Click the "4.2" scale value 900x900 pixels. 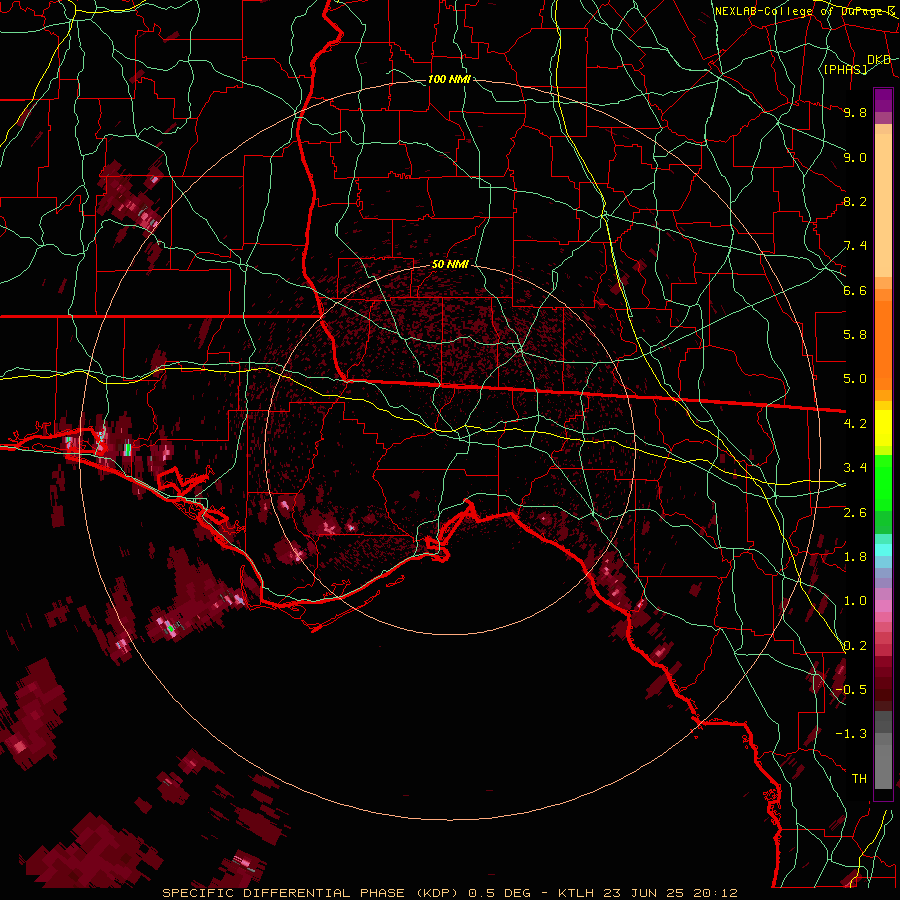pos(855,424)
